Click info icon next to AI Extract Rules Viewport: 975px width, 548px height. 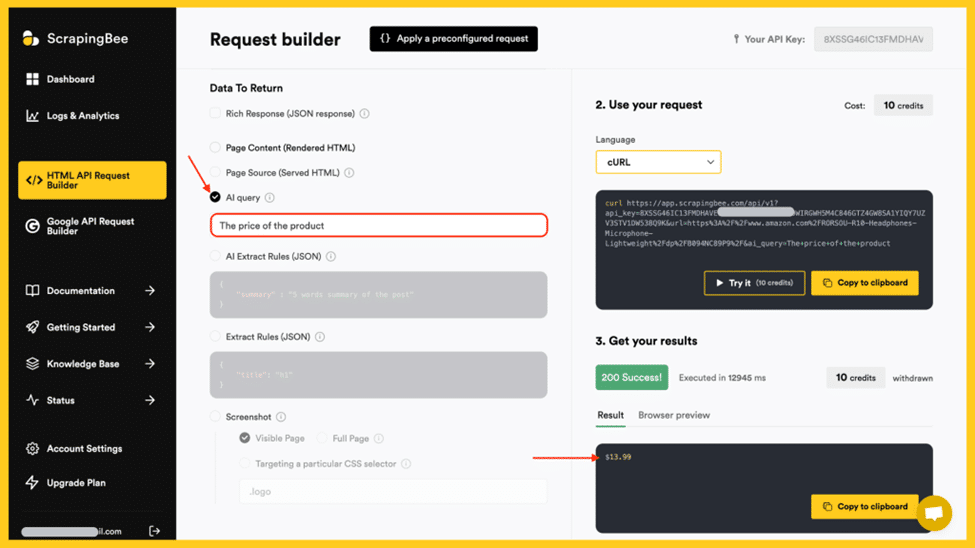click(x=331, y=256)
